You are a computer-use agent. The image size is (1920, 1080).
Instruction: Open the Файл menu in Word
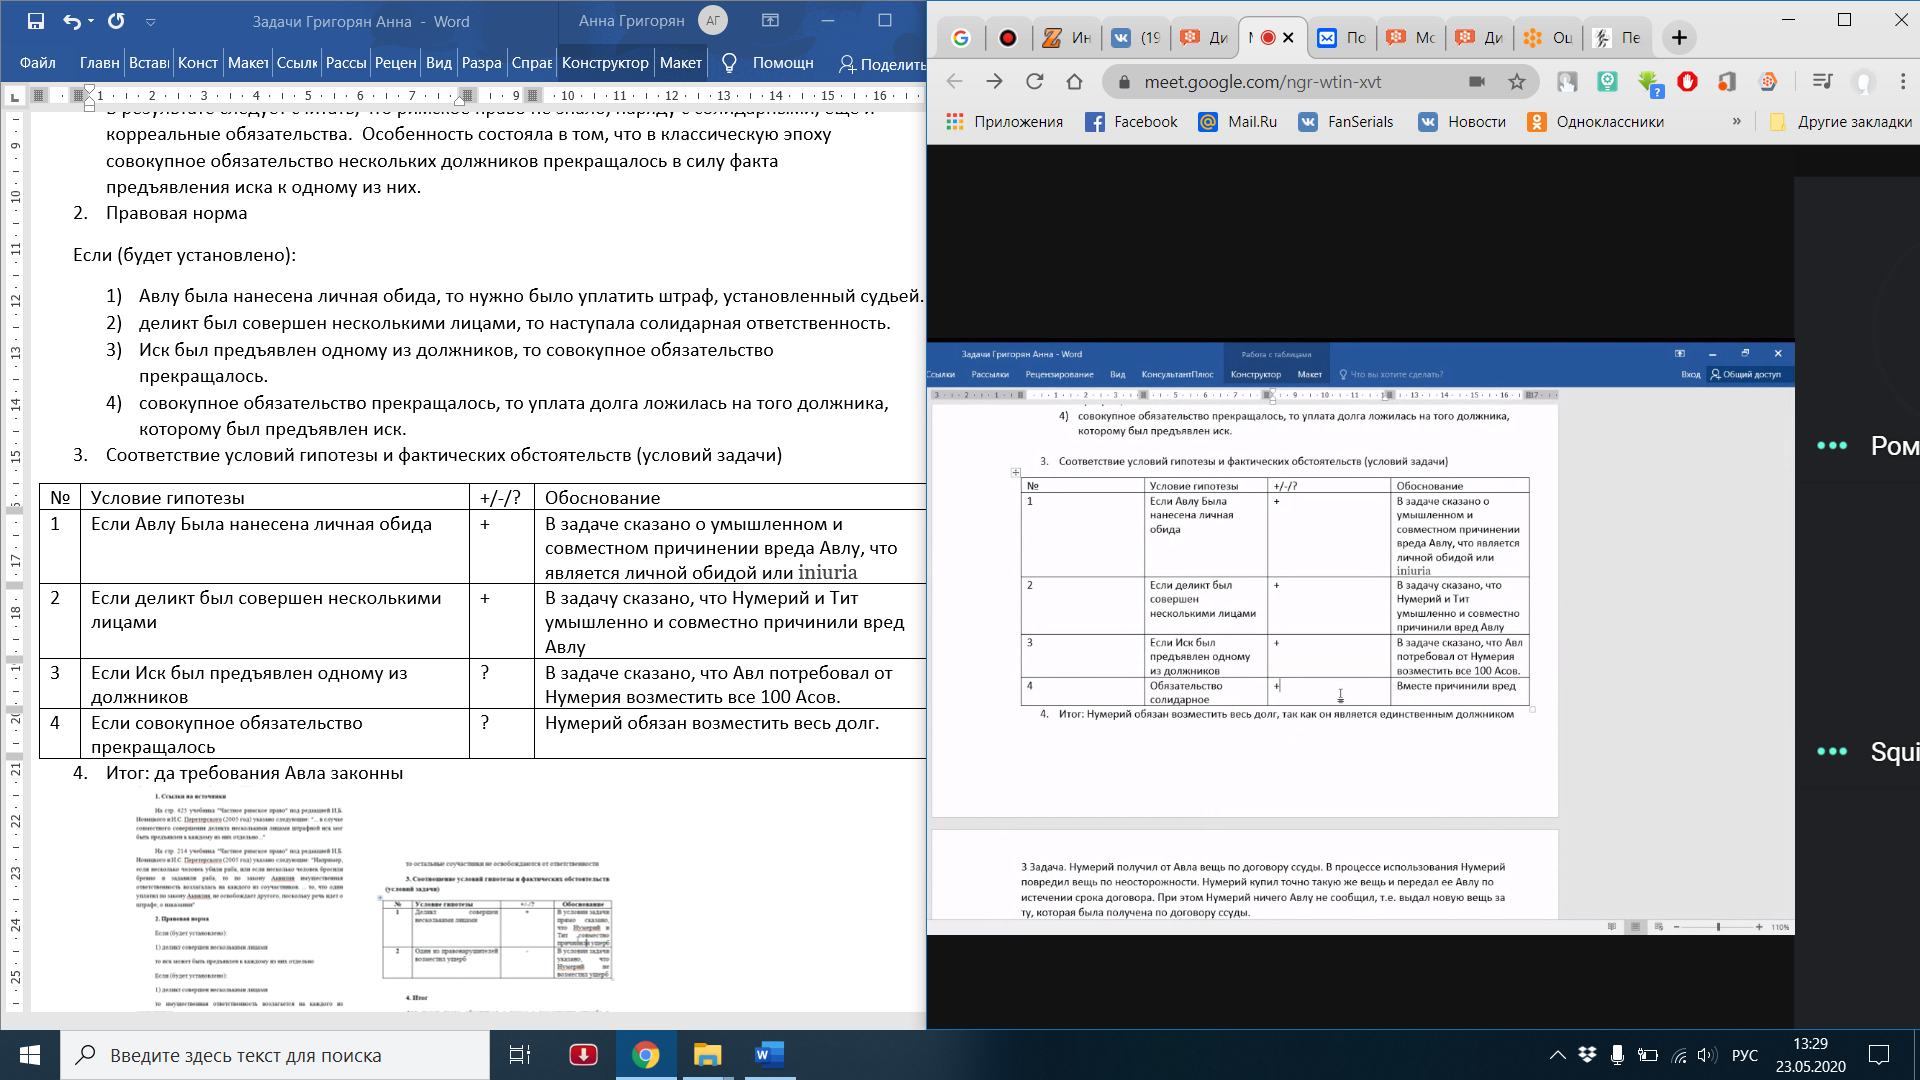[37, 62]
